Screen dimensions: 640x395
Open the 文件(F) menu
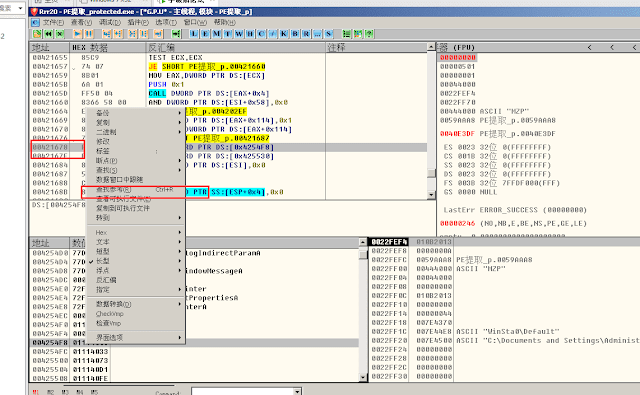point(53,22)
